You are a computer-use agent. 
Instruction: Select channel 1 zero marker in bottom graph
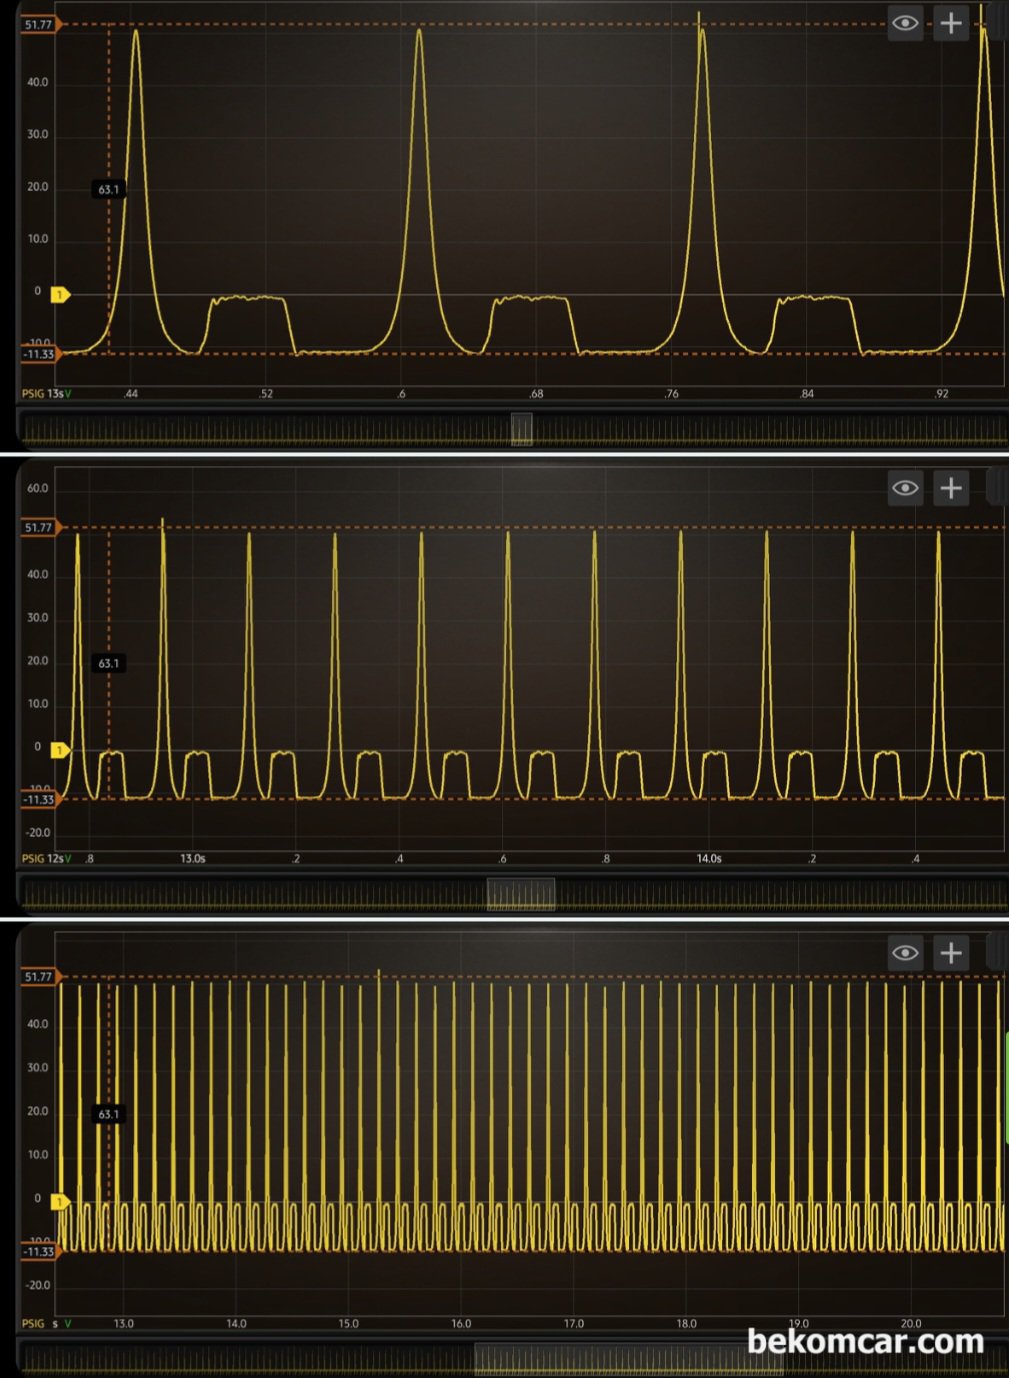click(x=60, y=1202)
